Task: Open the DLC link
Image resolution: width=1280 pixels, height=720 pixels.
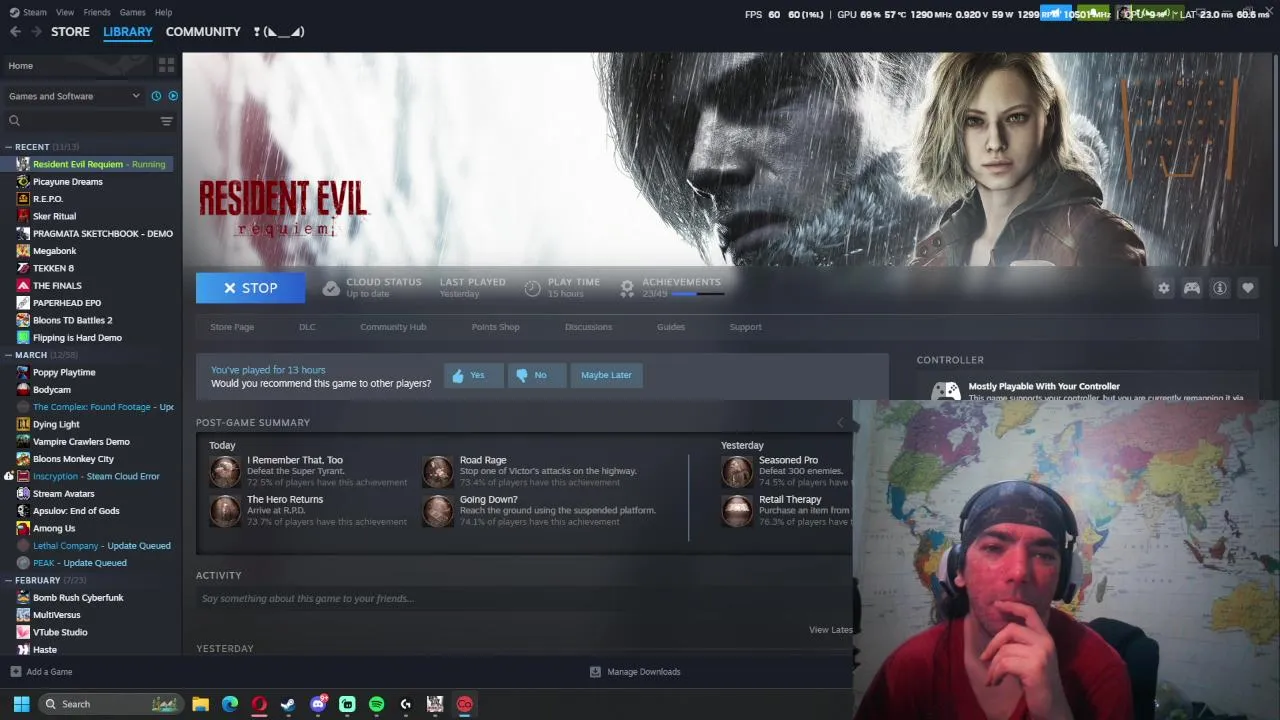Action: (307, 327)
